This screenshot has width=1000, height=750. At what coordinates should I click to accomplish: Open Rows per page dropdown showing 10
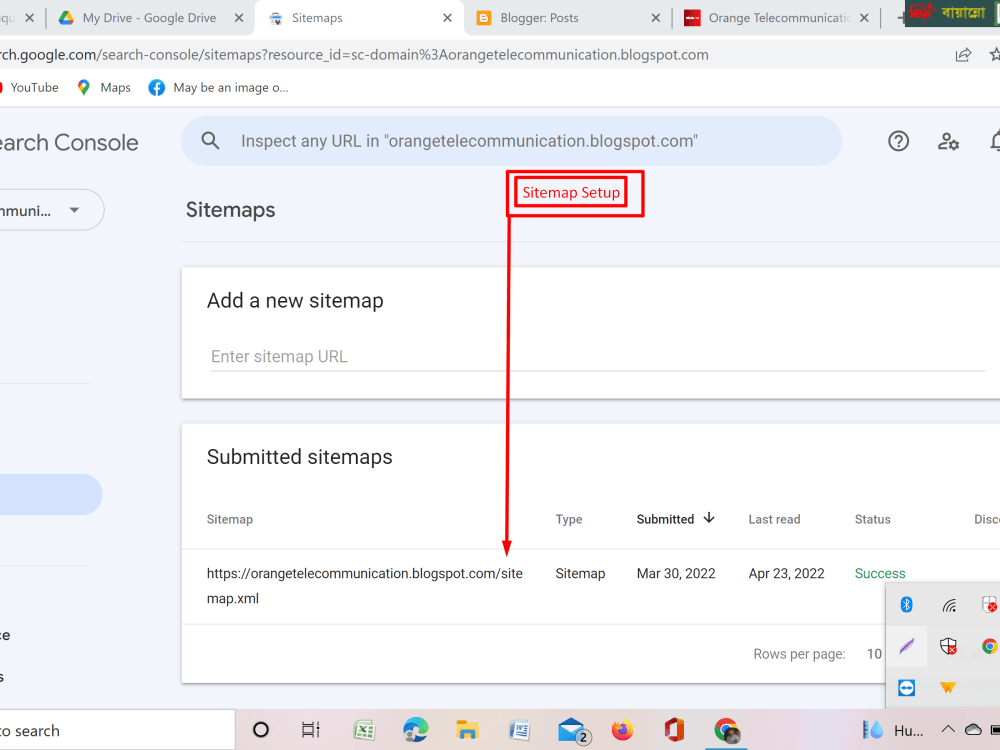(874, 654)
